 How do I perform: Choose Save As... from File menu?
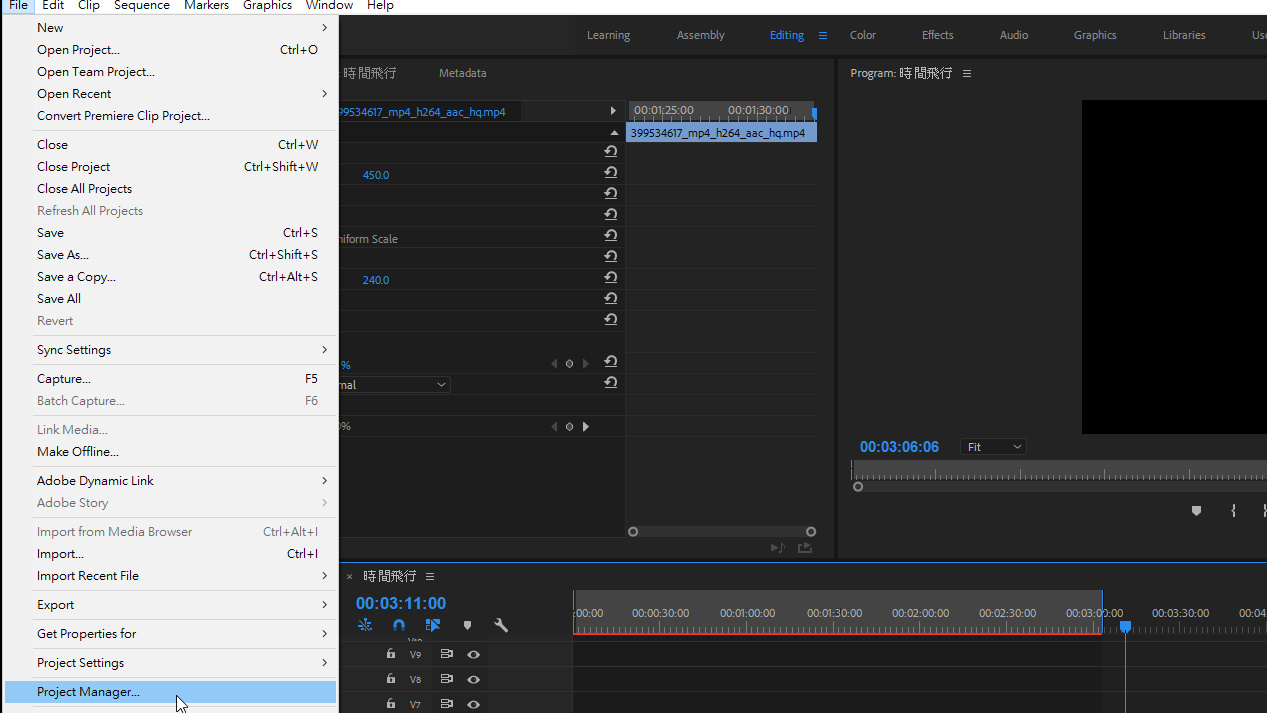click(170, 255)
